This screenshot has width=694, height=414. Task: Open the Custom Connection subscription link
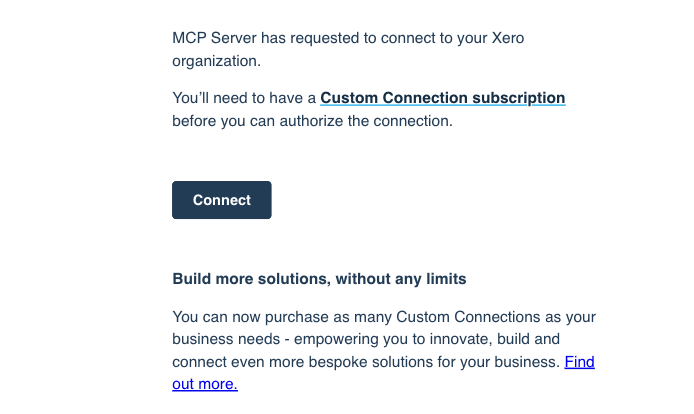pyautogui.click(x=442, y=98)
